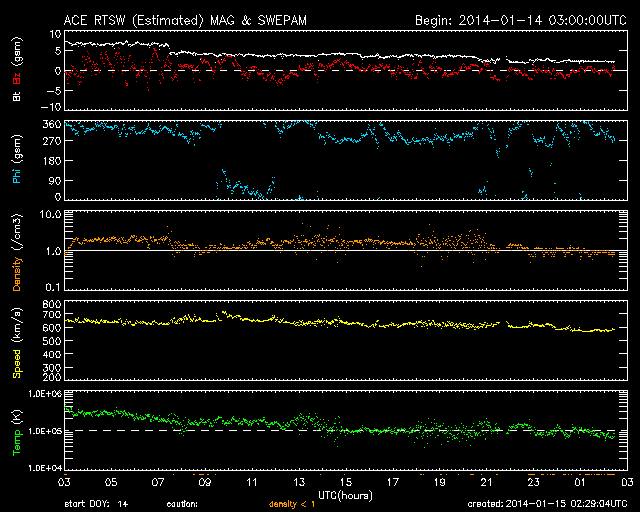This screenshot has height=512, width=640.
Task: Select the Phi (gsm) axis label
Action: (x=16, y=162)
